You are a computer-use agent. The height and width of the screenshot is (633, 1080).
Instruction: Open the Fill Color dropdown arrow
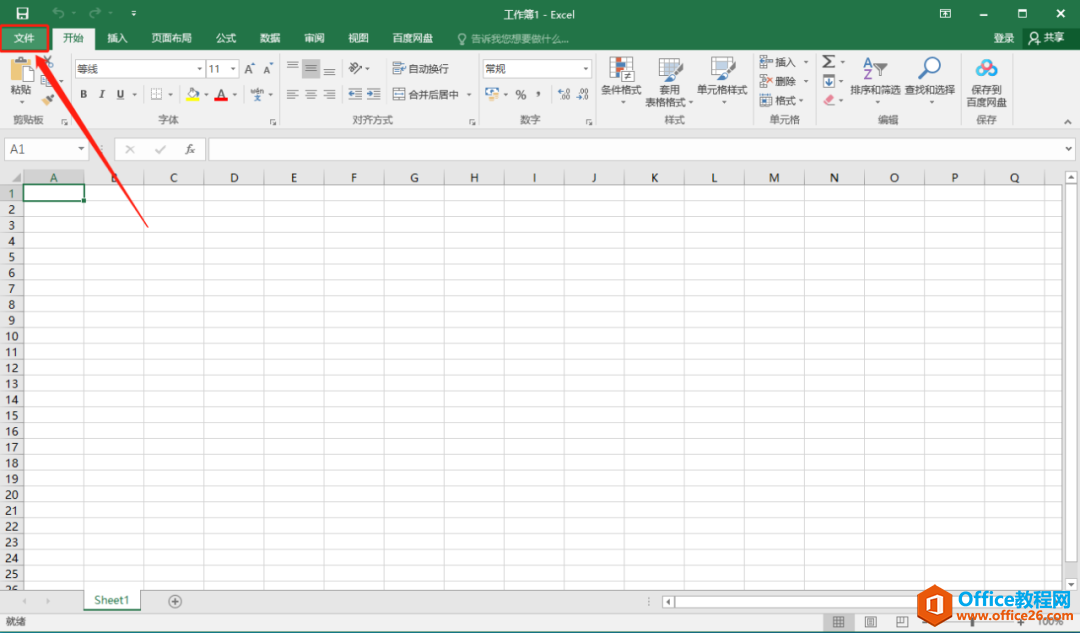point(206,94)
